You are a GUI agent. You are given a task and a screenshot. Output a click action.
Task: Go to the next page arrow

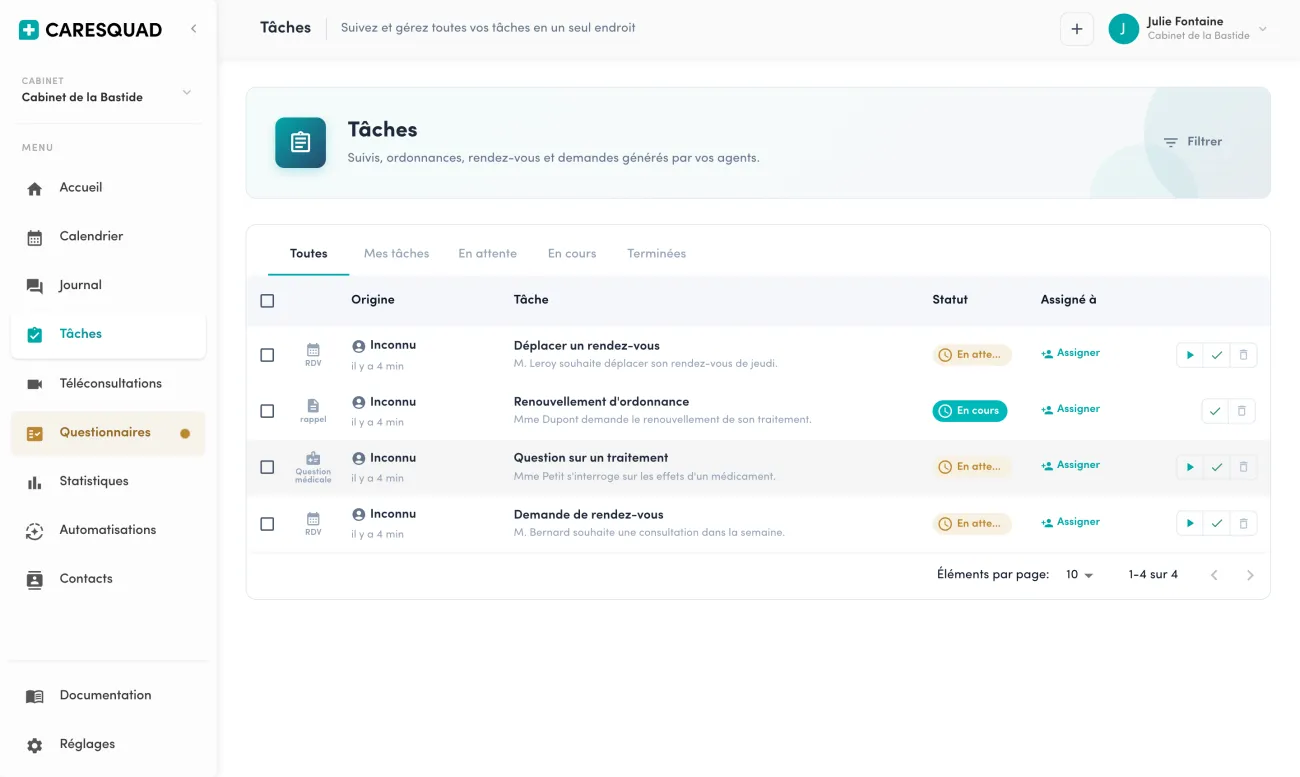pyautogui.click(x=1250, y=575)
